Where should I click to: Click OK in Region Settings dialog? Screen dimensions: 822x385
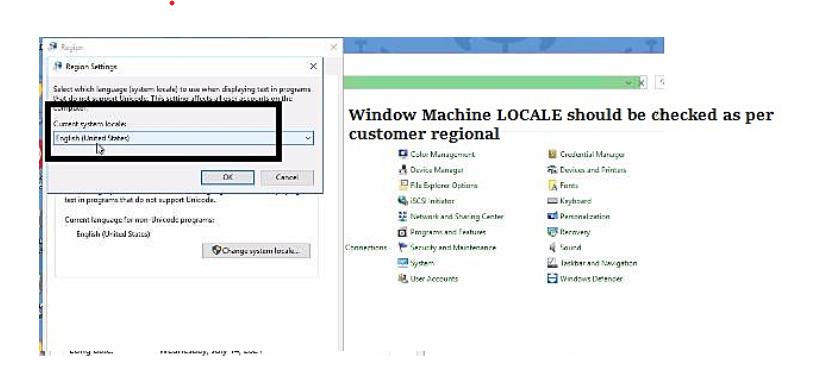click(228, 177)
